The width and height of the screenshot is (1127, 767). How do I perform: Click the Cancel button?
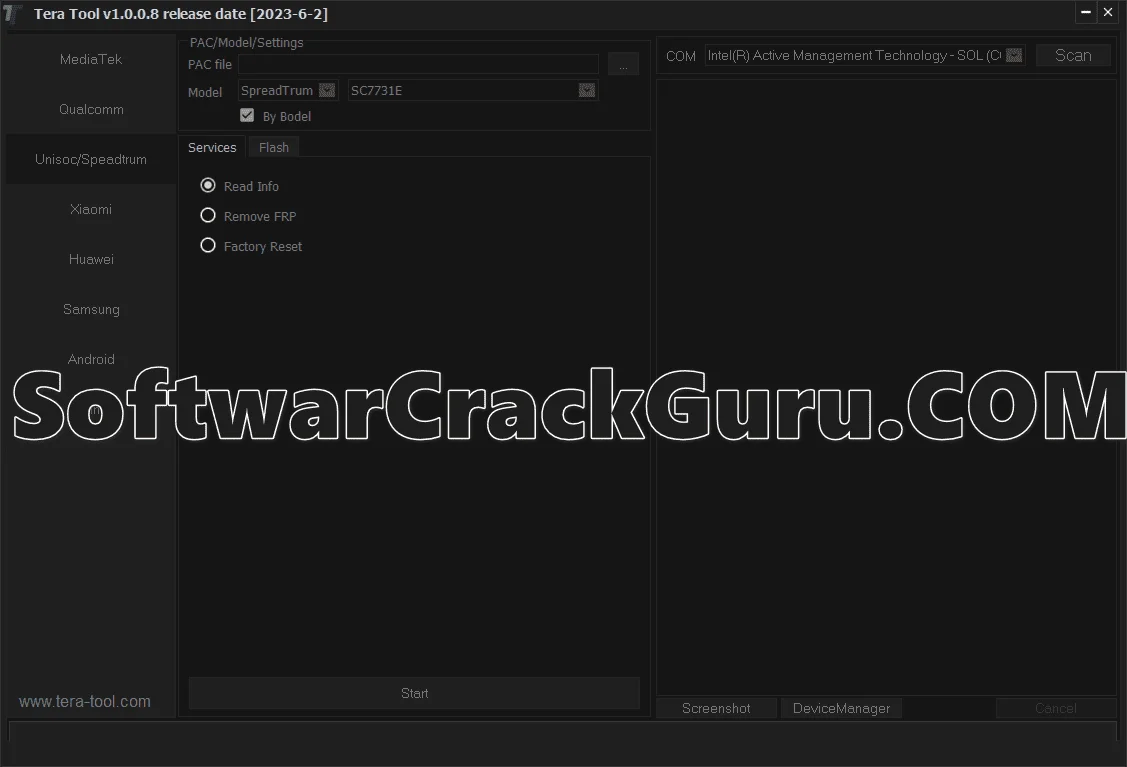(1055, 708)
